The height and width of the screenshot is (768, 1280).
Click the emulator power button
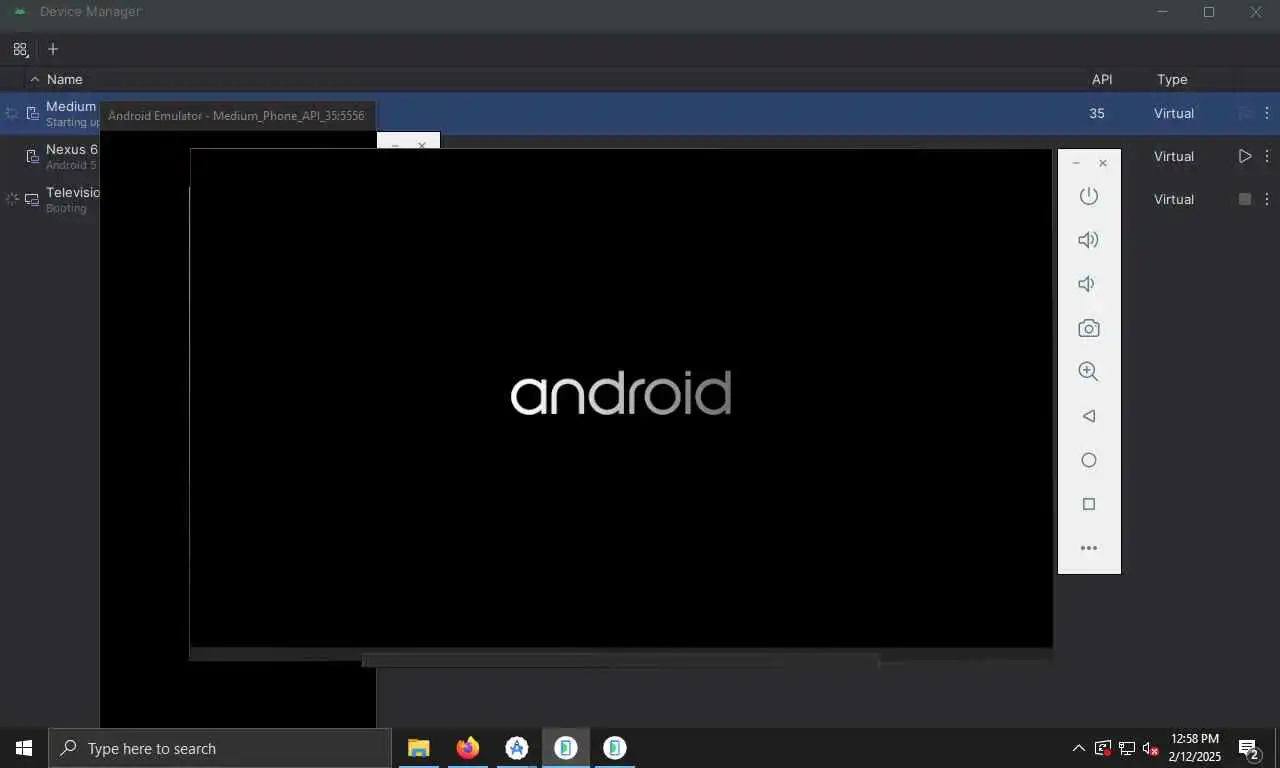pos(1089,196)
